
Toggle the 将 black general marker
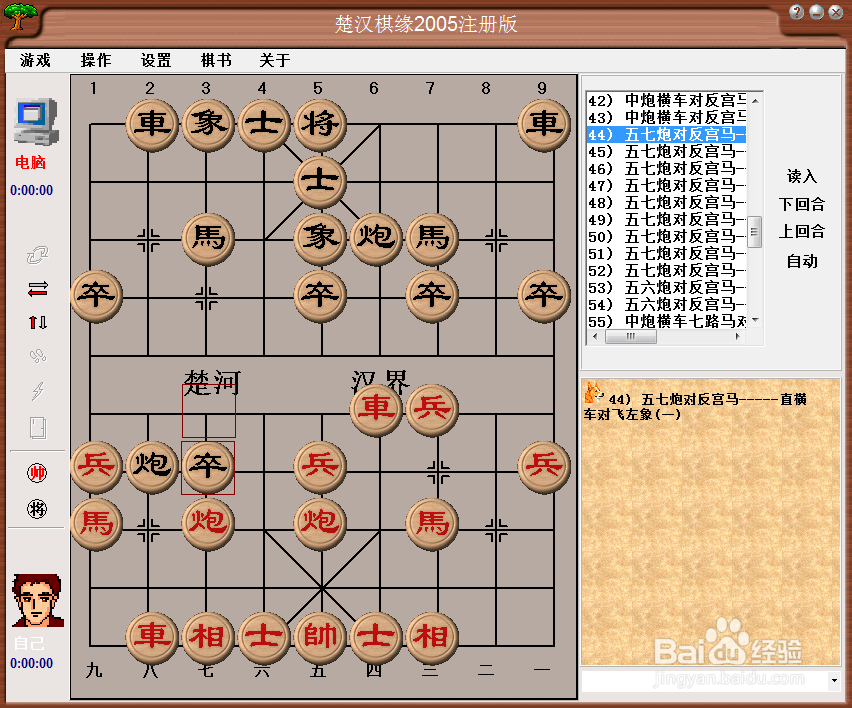pyautogui.click(x=36, y=508)
